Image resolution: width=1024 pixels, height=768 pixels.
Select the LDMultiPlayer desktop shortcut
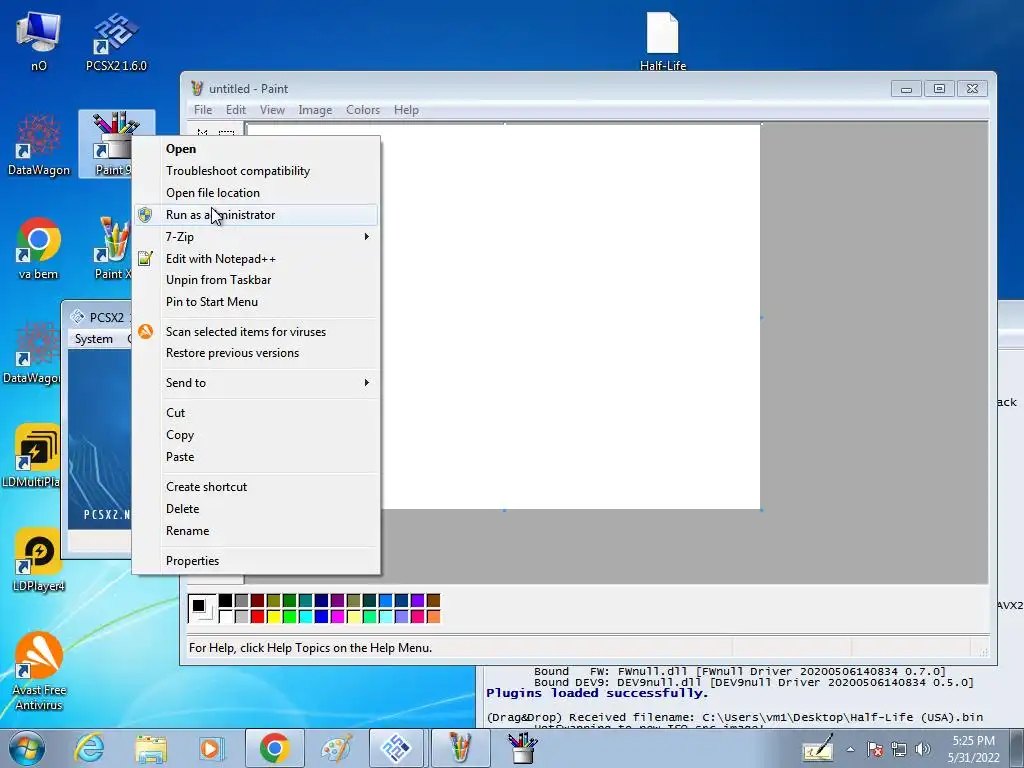point(31,456)
